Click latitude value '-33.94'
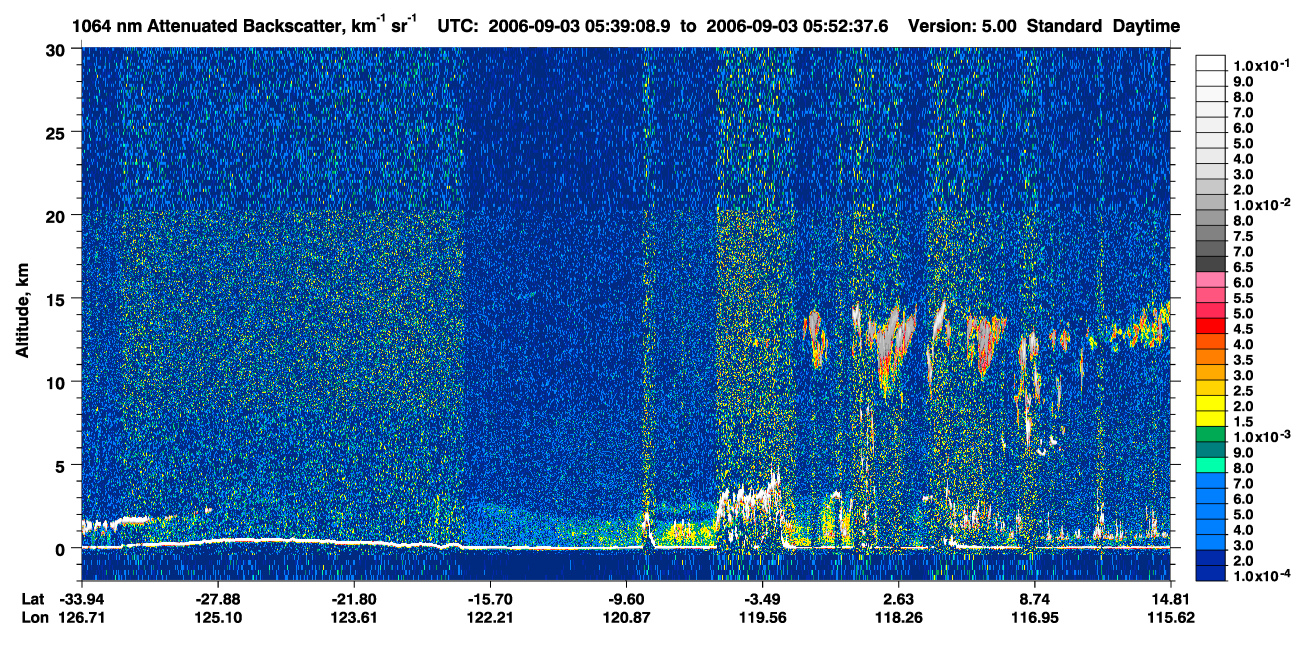Viewport: 1300px width, 667px height. 82,599
